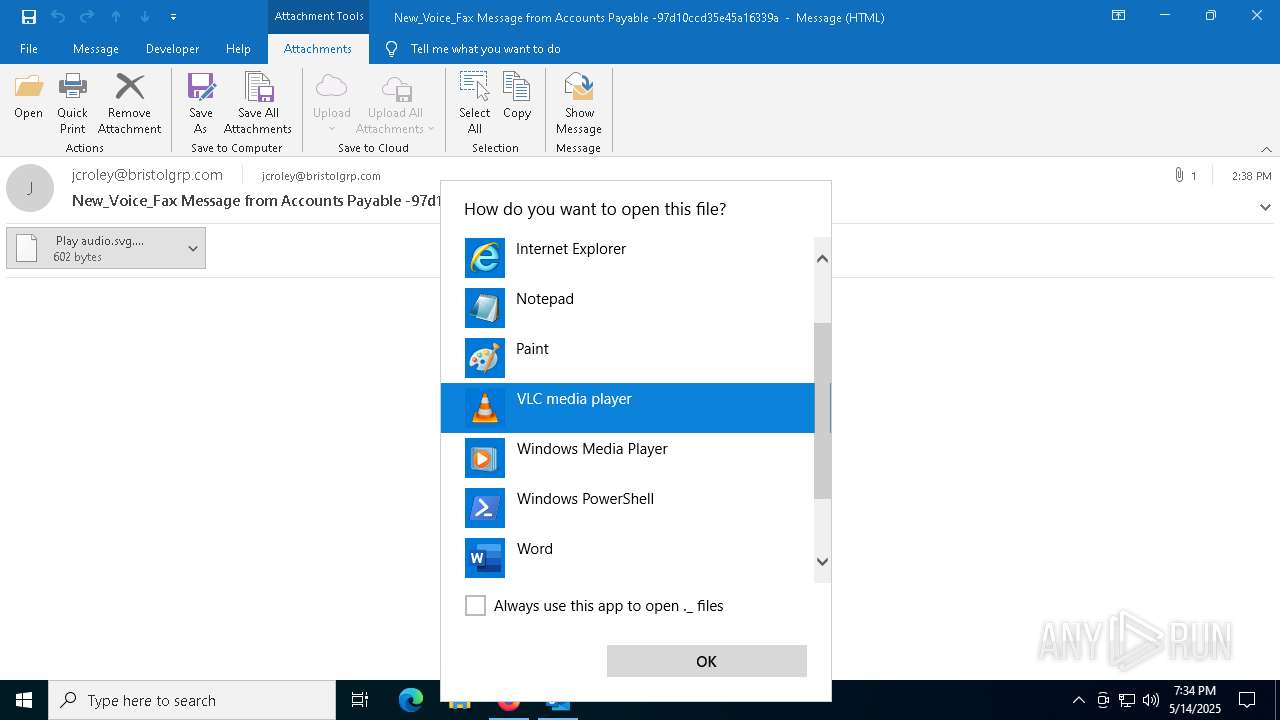Screen dimensions: 1280x720
Task: Click the Task View taskbar icon
Action: (x=360, y=700)
